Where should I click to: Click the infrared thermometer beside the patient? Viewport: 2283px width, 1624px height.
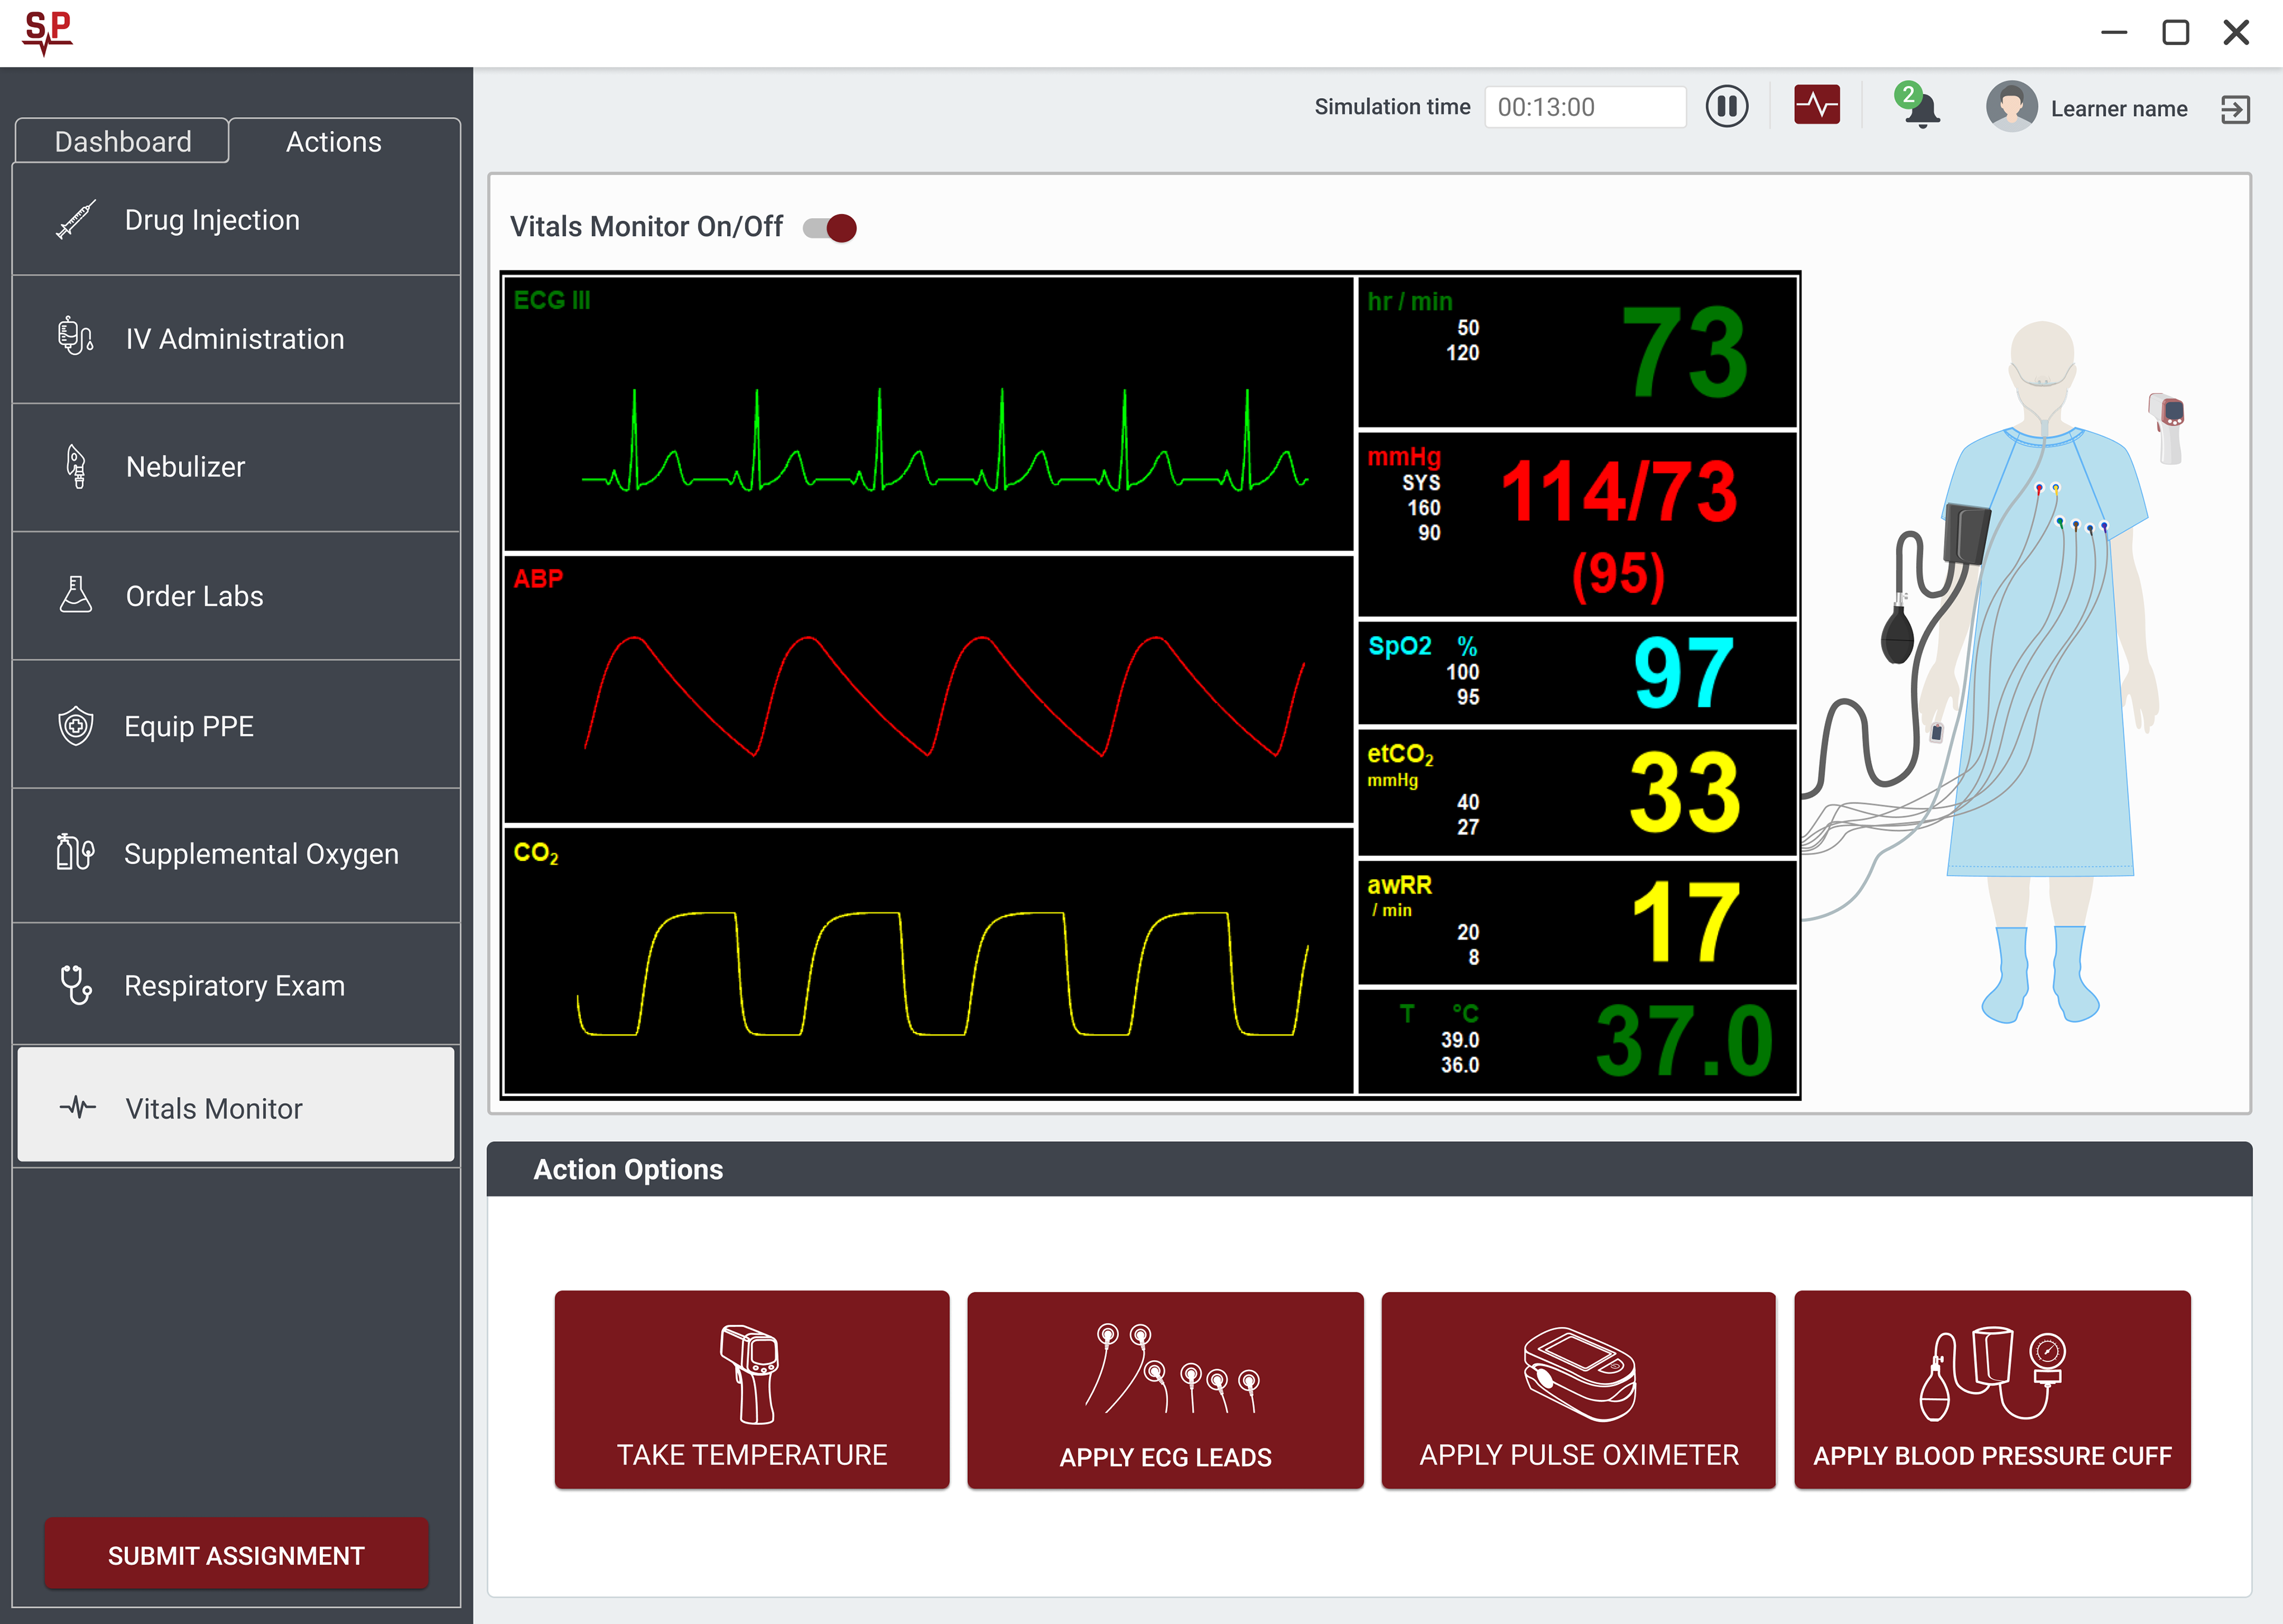2168,428
